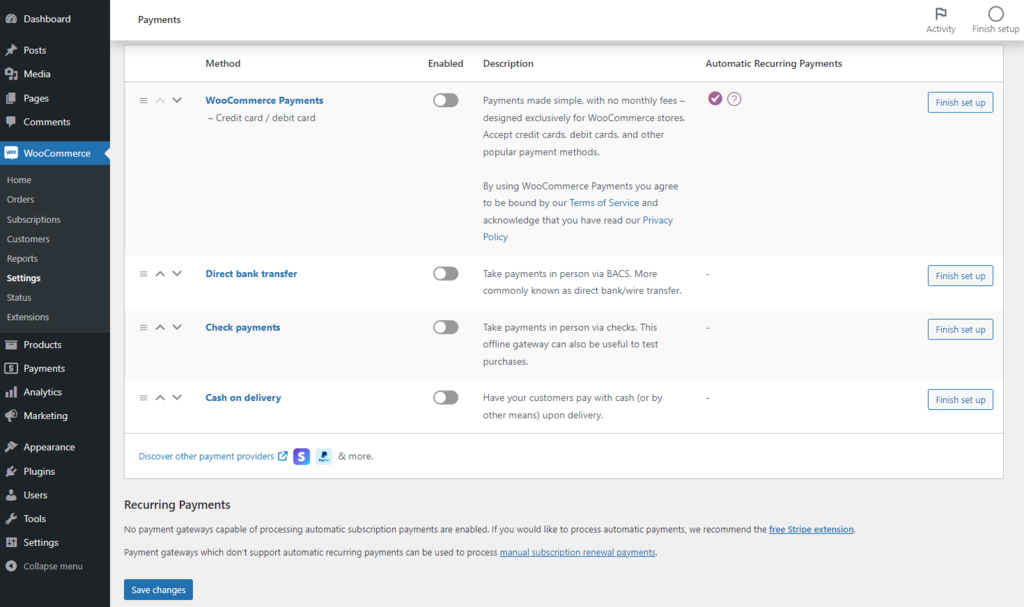Click the Finish setup circle icon

995,14
